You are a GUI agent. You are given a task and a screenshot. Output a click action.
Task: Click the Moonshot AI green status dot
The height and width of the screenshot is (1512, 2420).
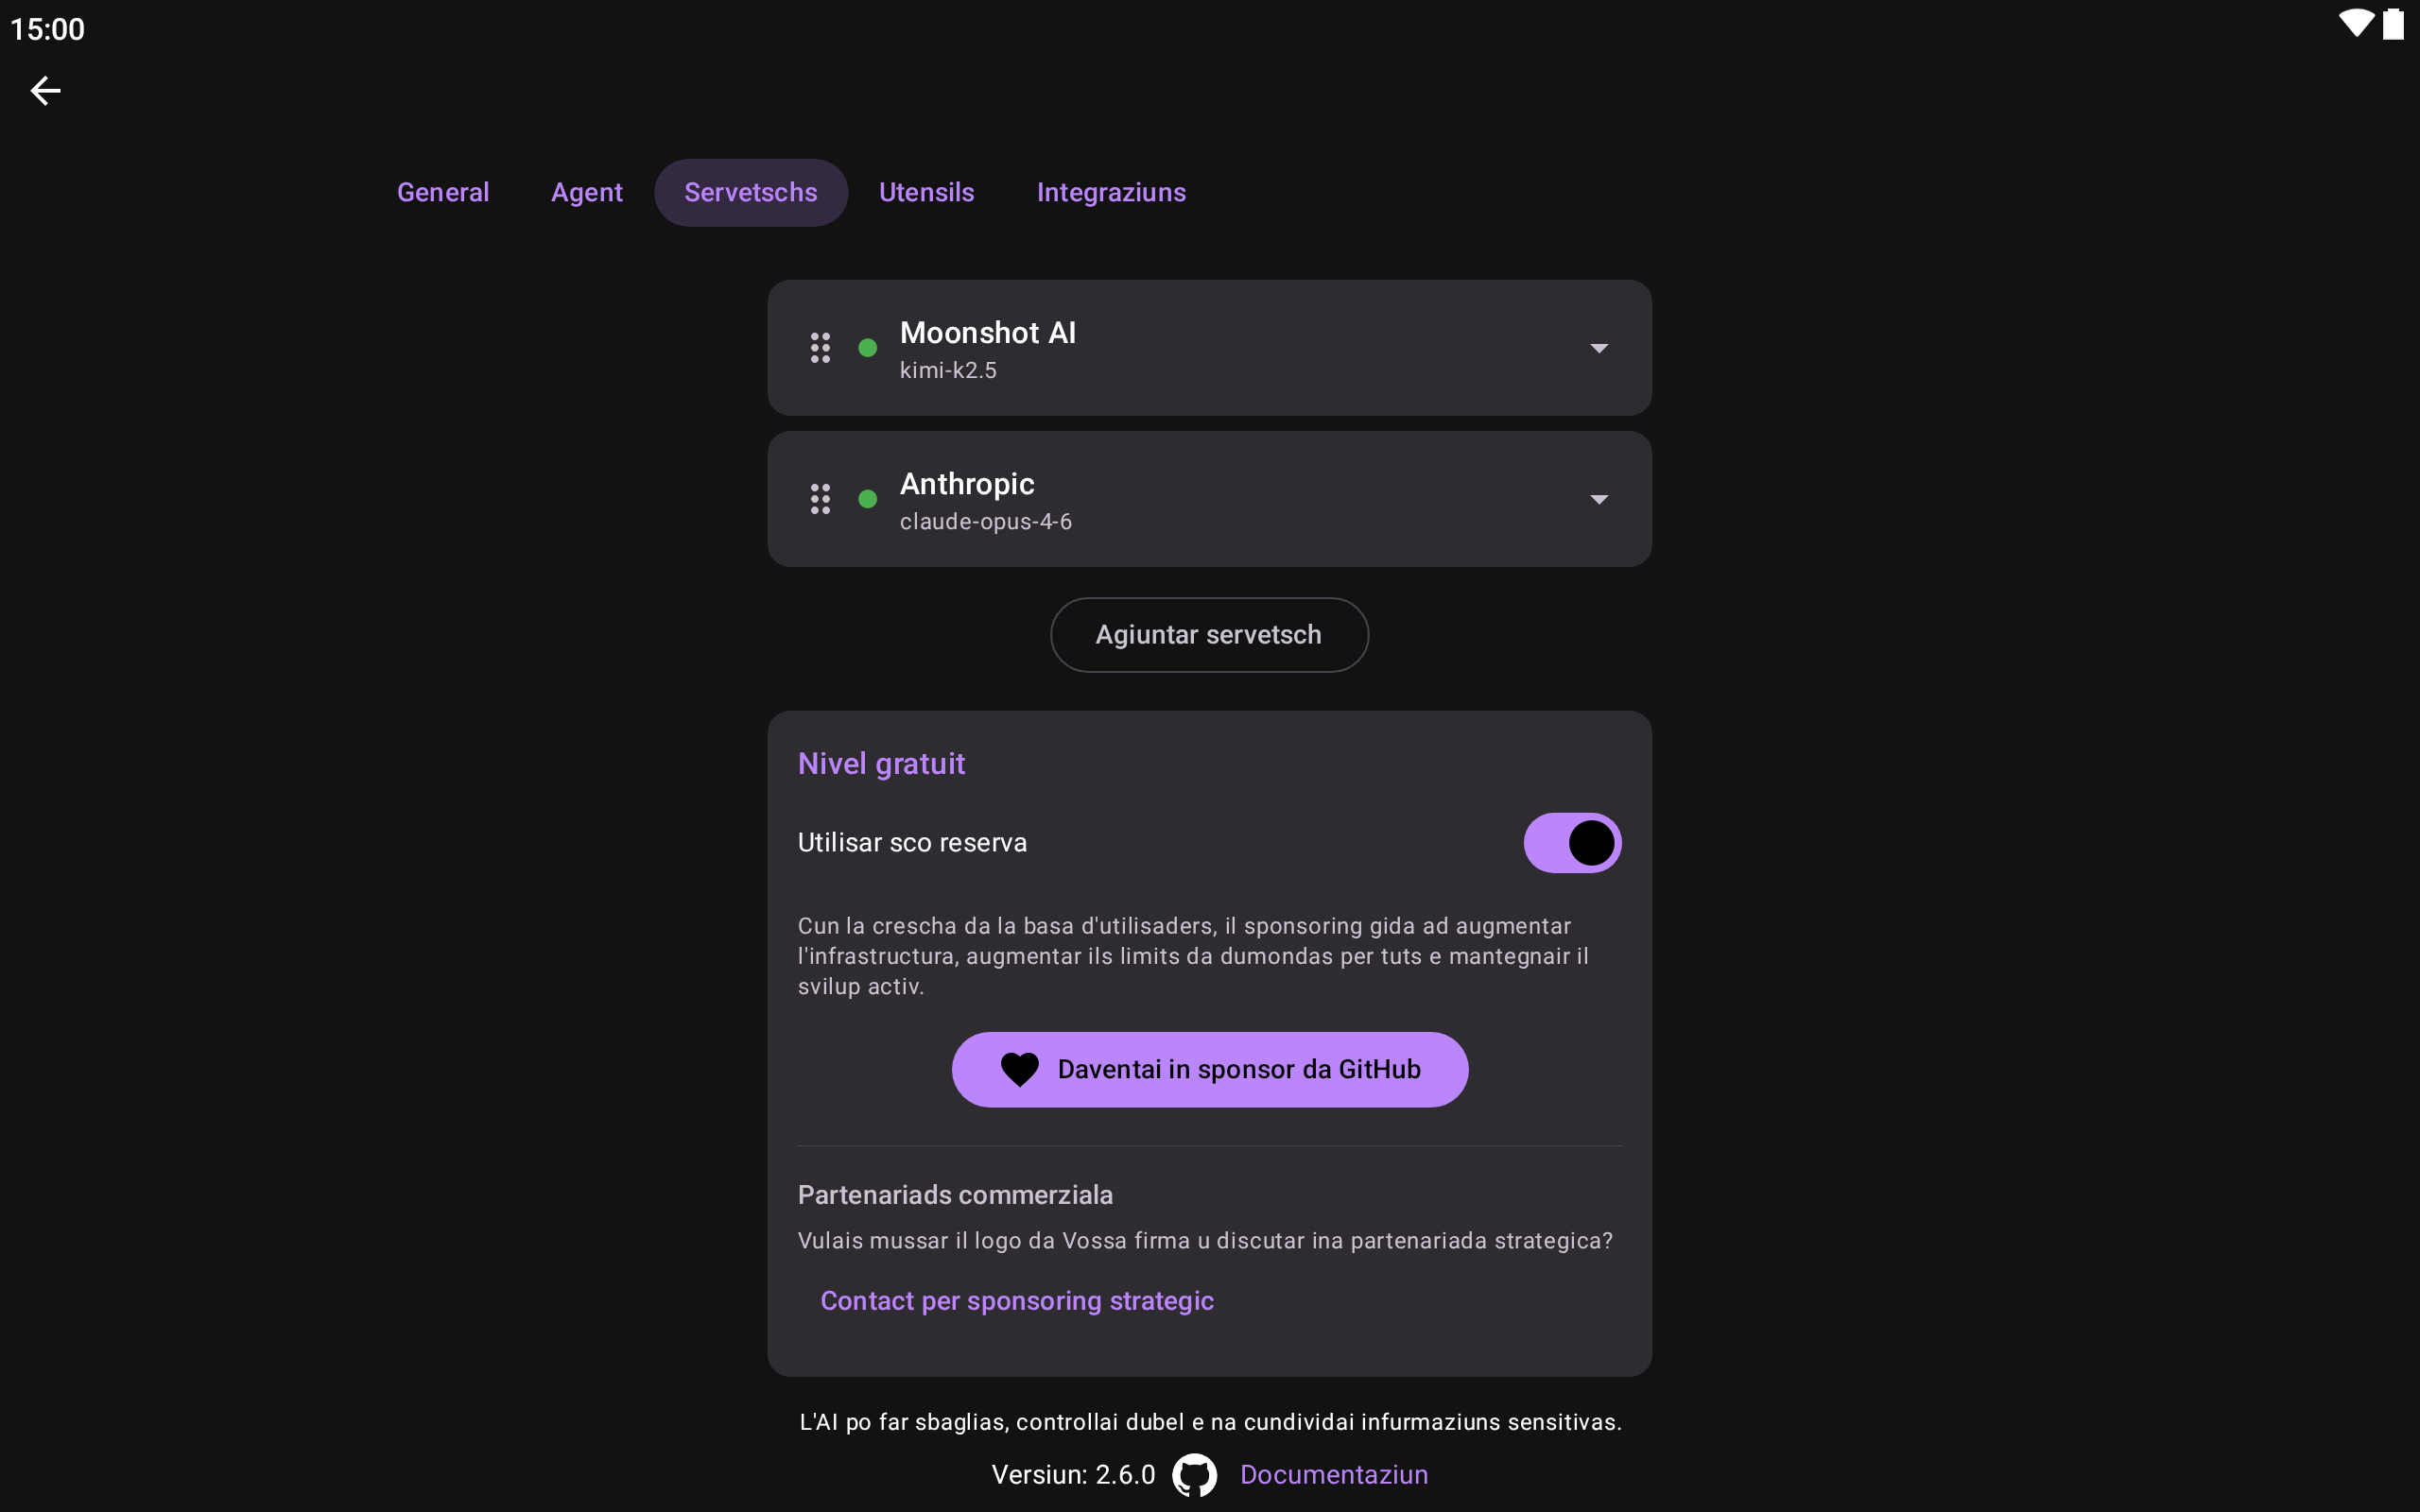pos(868,348)
